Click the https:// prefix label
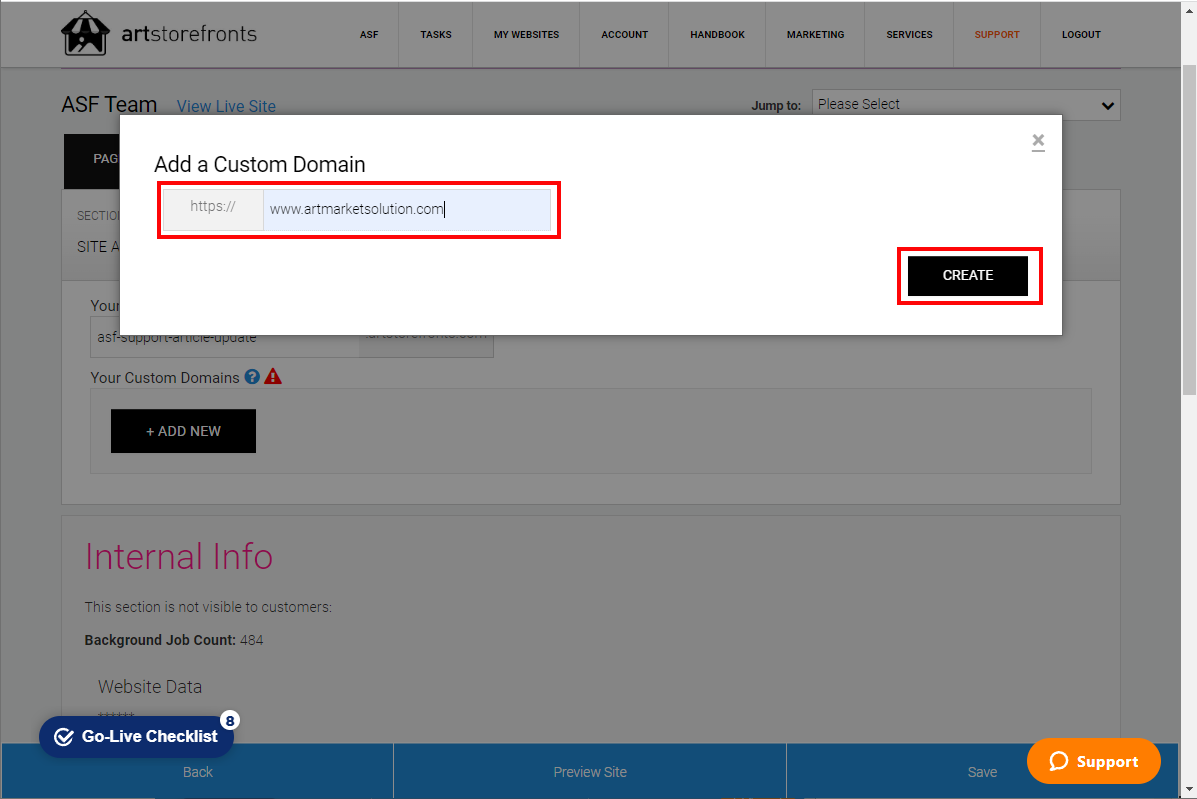The height and width of the screenshot is (799, 1197). (213, 207)
